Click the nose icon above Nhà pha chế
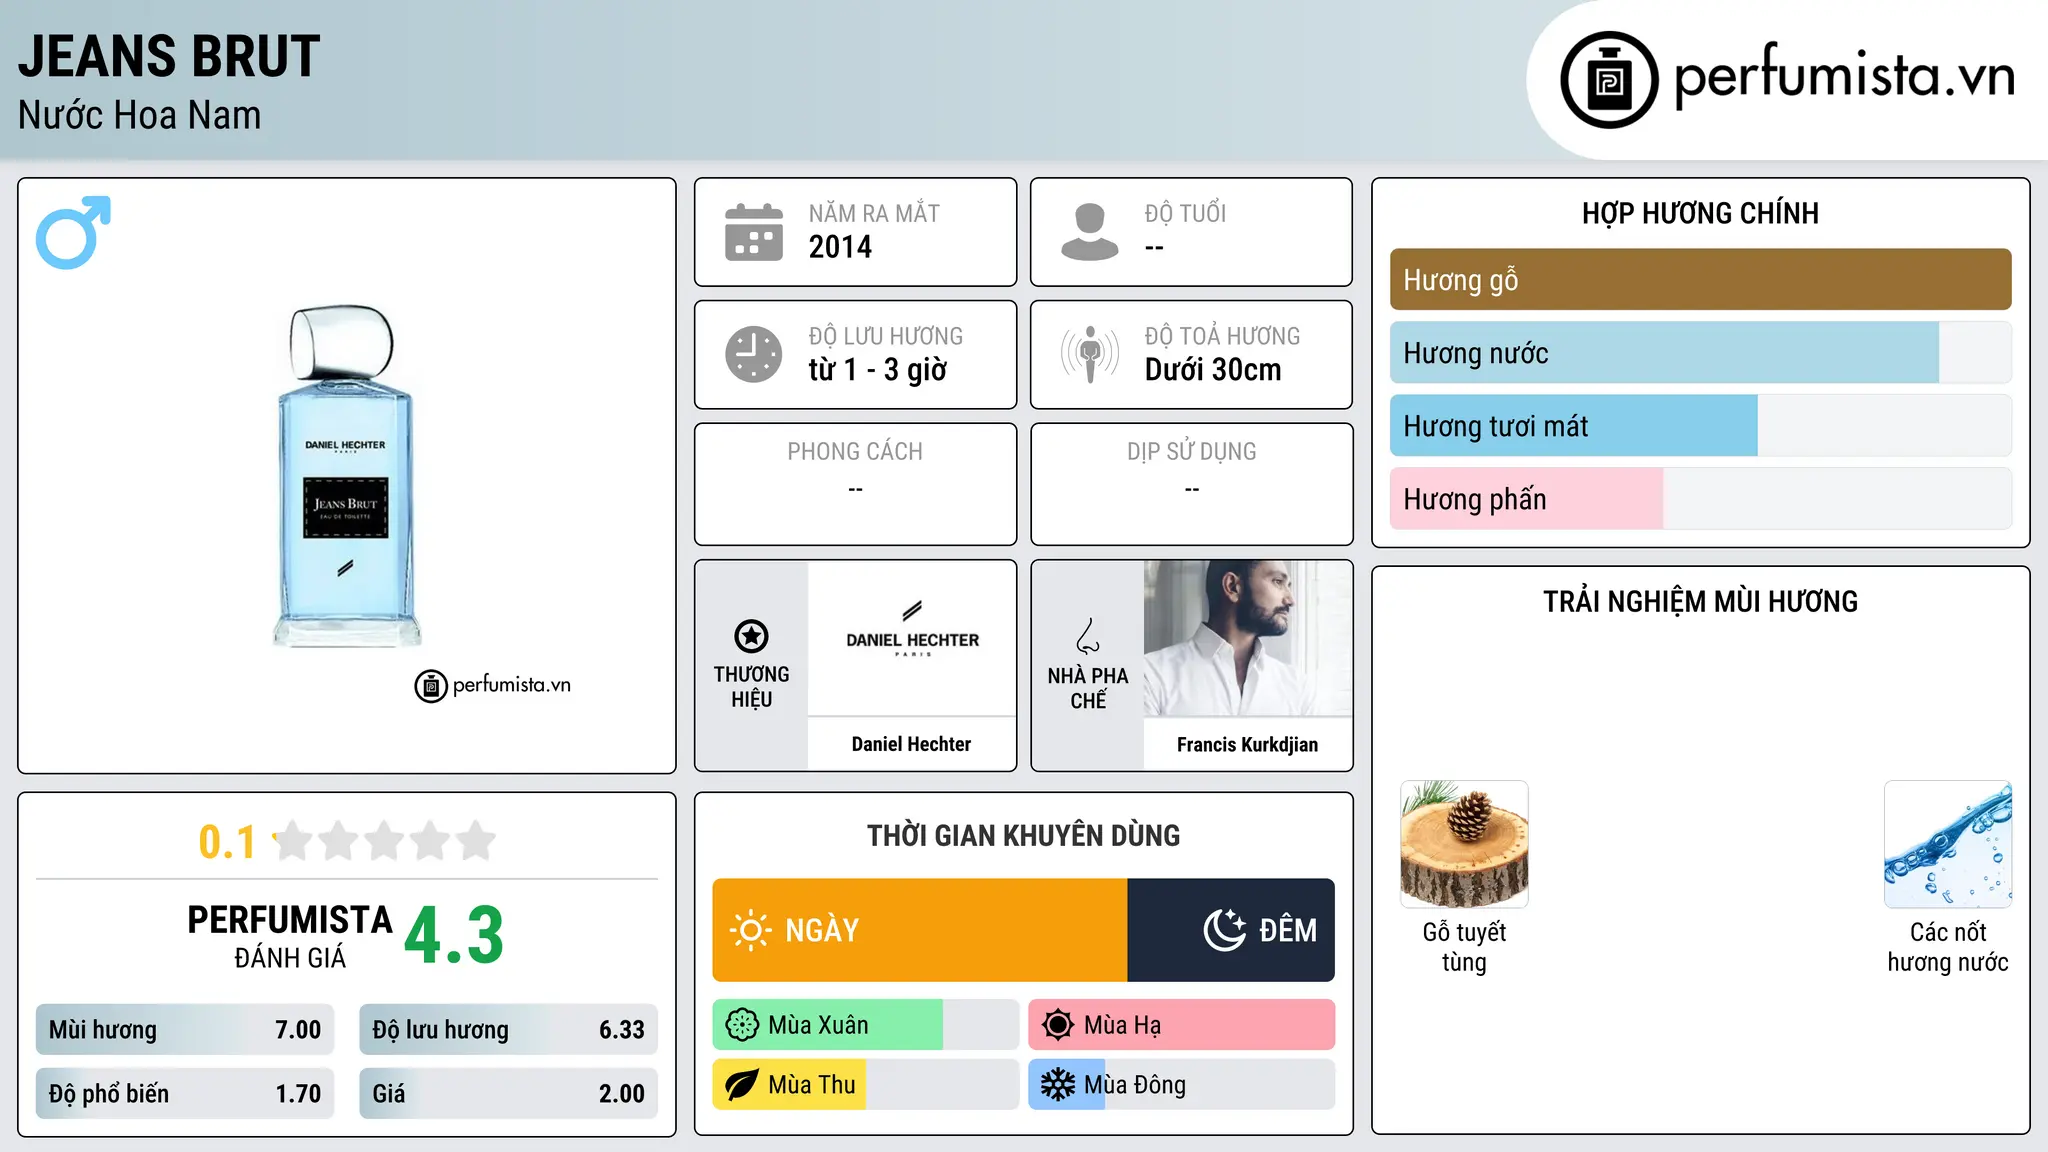Screen dimensions: 2048x1152 click(1088, 636)
